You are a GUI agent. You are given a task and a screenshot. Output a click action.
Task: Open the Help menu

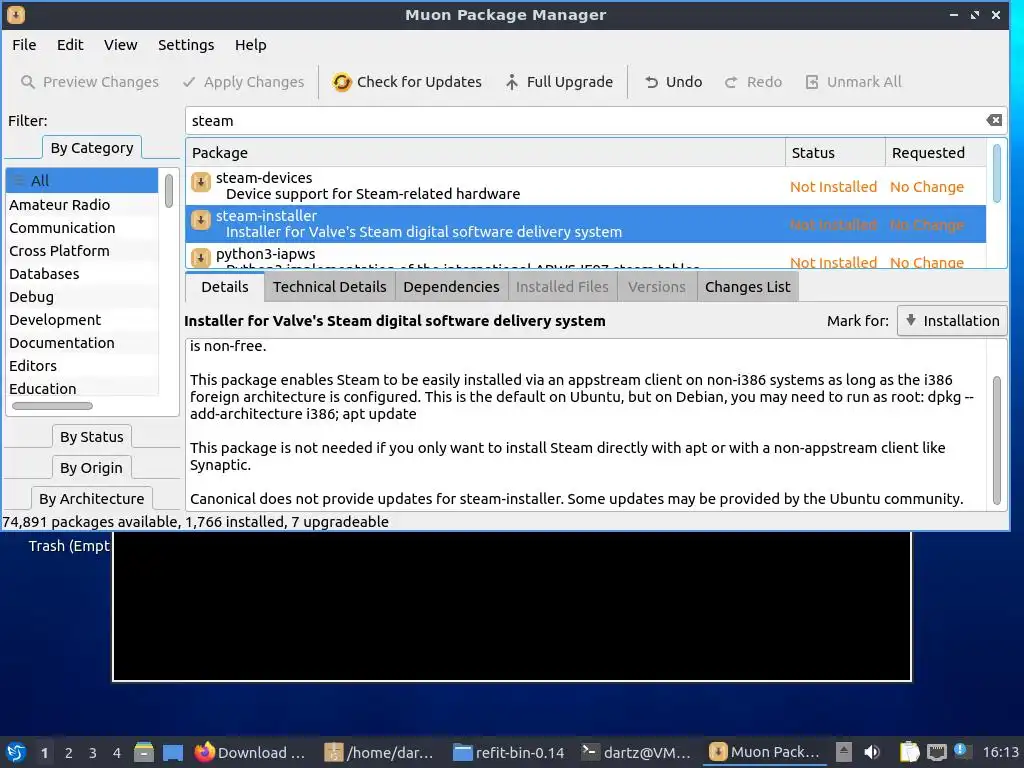click(250, 45)
